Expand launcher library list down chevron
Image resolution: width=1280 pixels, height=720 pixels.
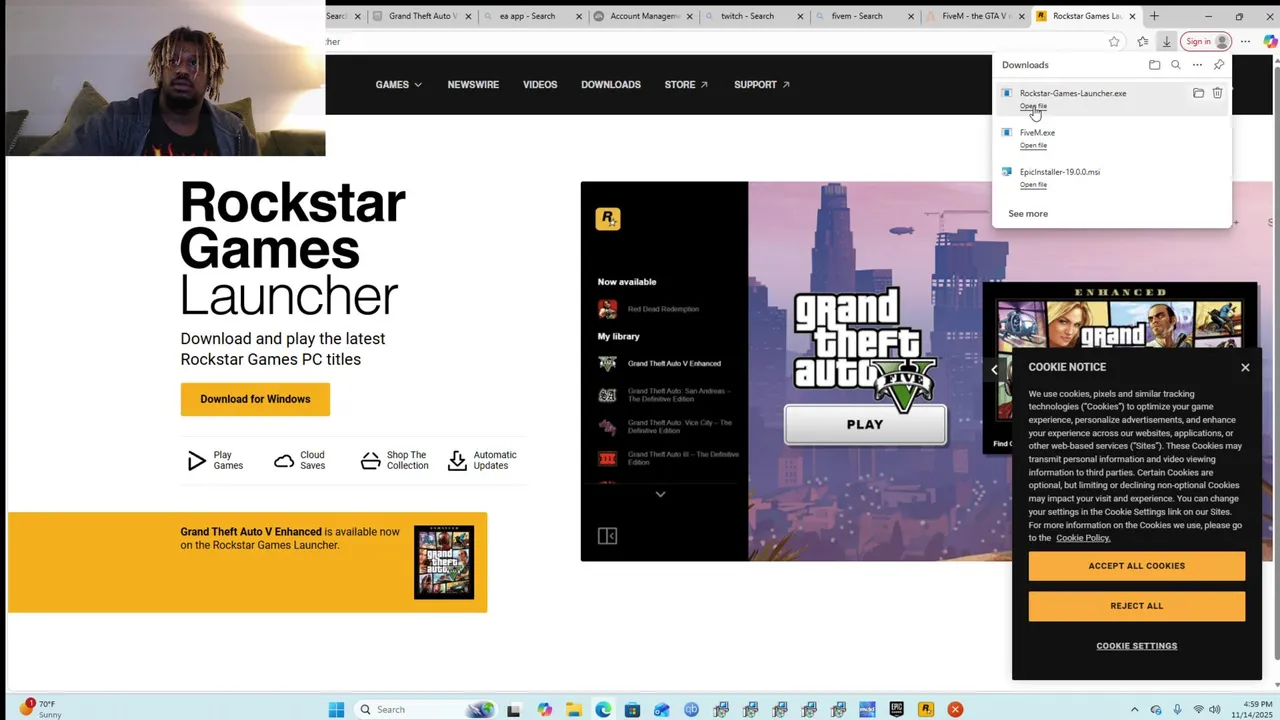[x=660, y=494]
